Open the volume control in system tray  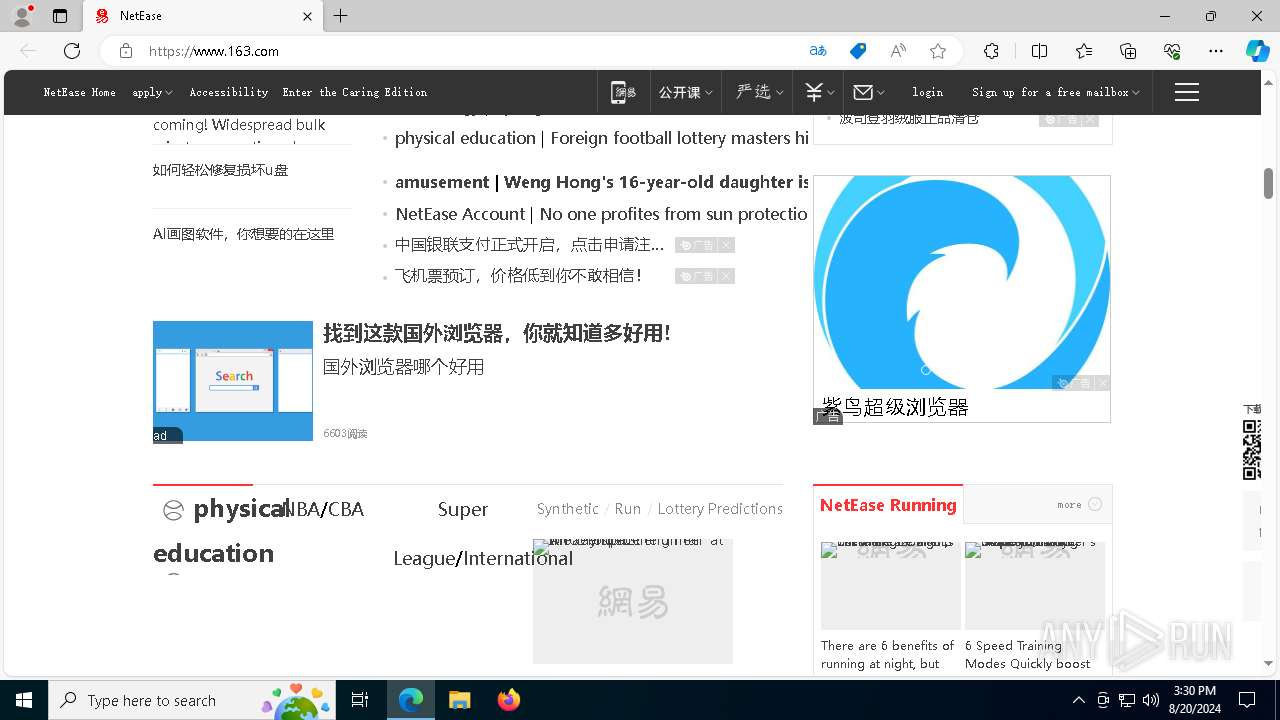point(1151,700)
